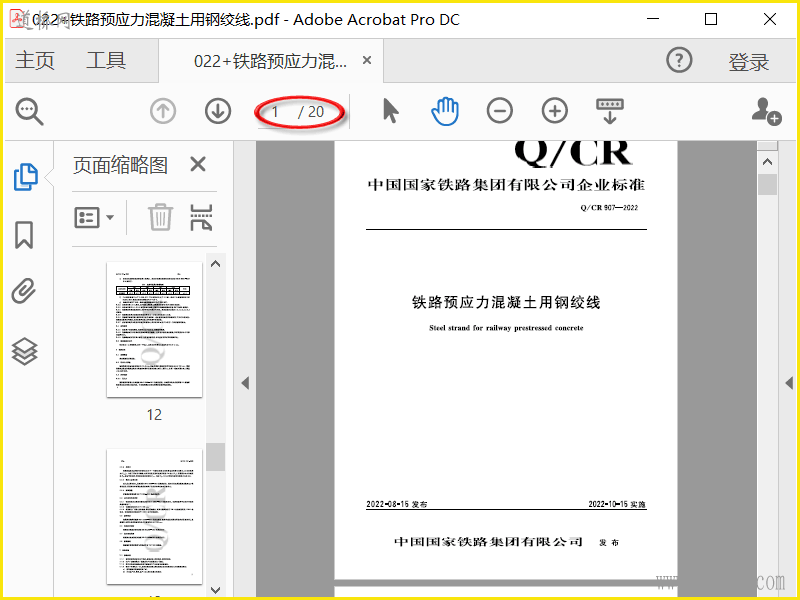The image size is (800, 600).
Task: Open the bookmarks panel icon
Action: pos(24,235)
